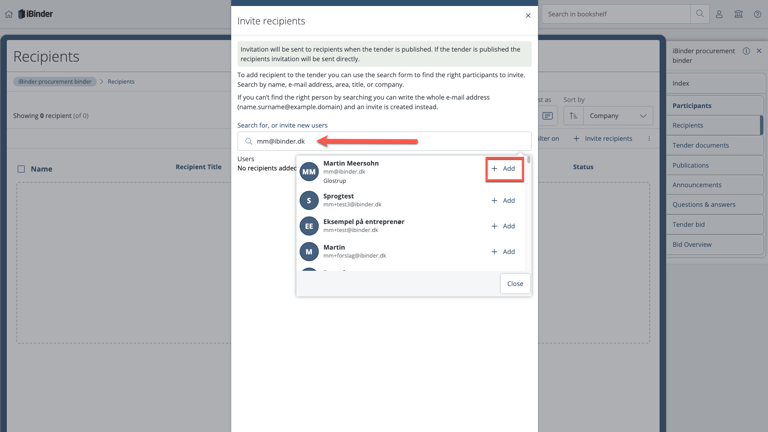Click the bookshelf search magnifier icon

(699, 14)
